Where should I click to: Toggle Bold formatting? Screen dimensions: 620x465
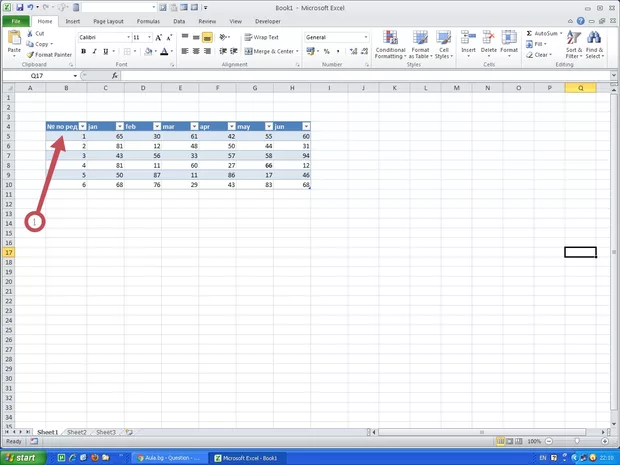click(x=83, y=51)
